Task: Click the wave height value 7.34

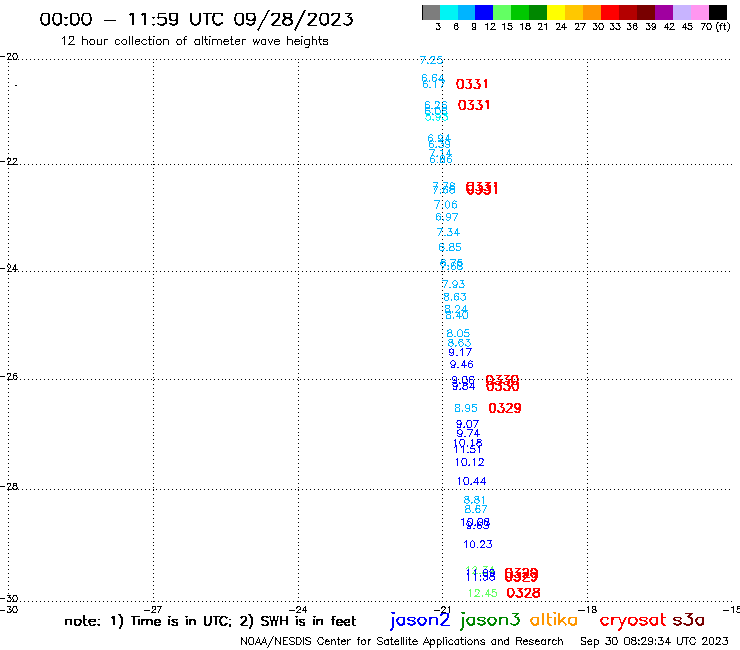Action: 448,232
